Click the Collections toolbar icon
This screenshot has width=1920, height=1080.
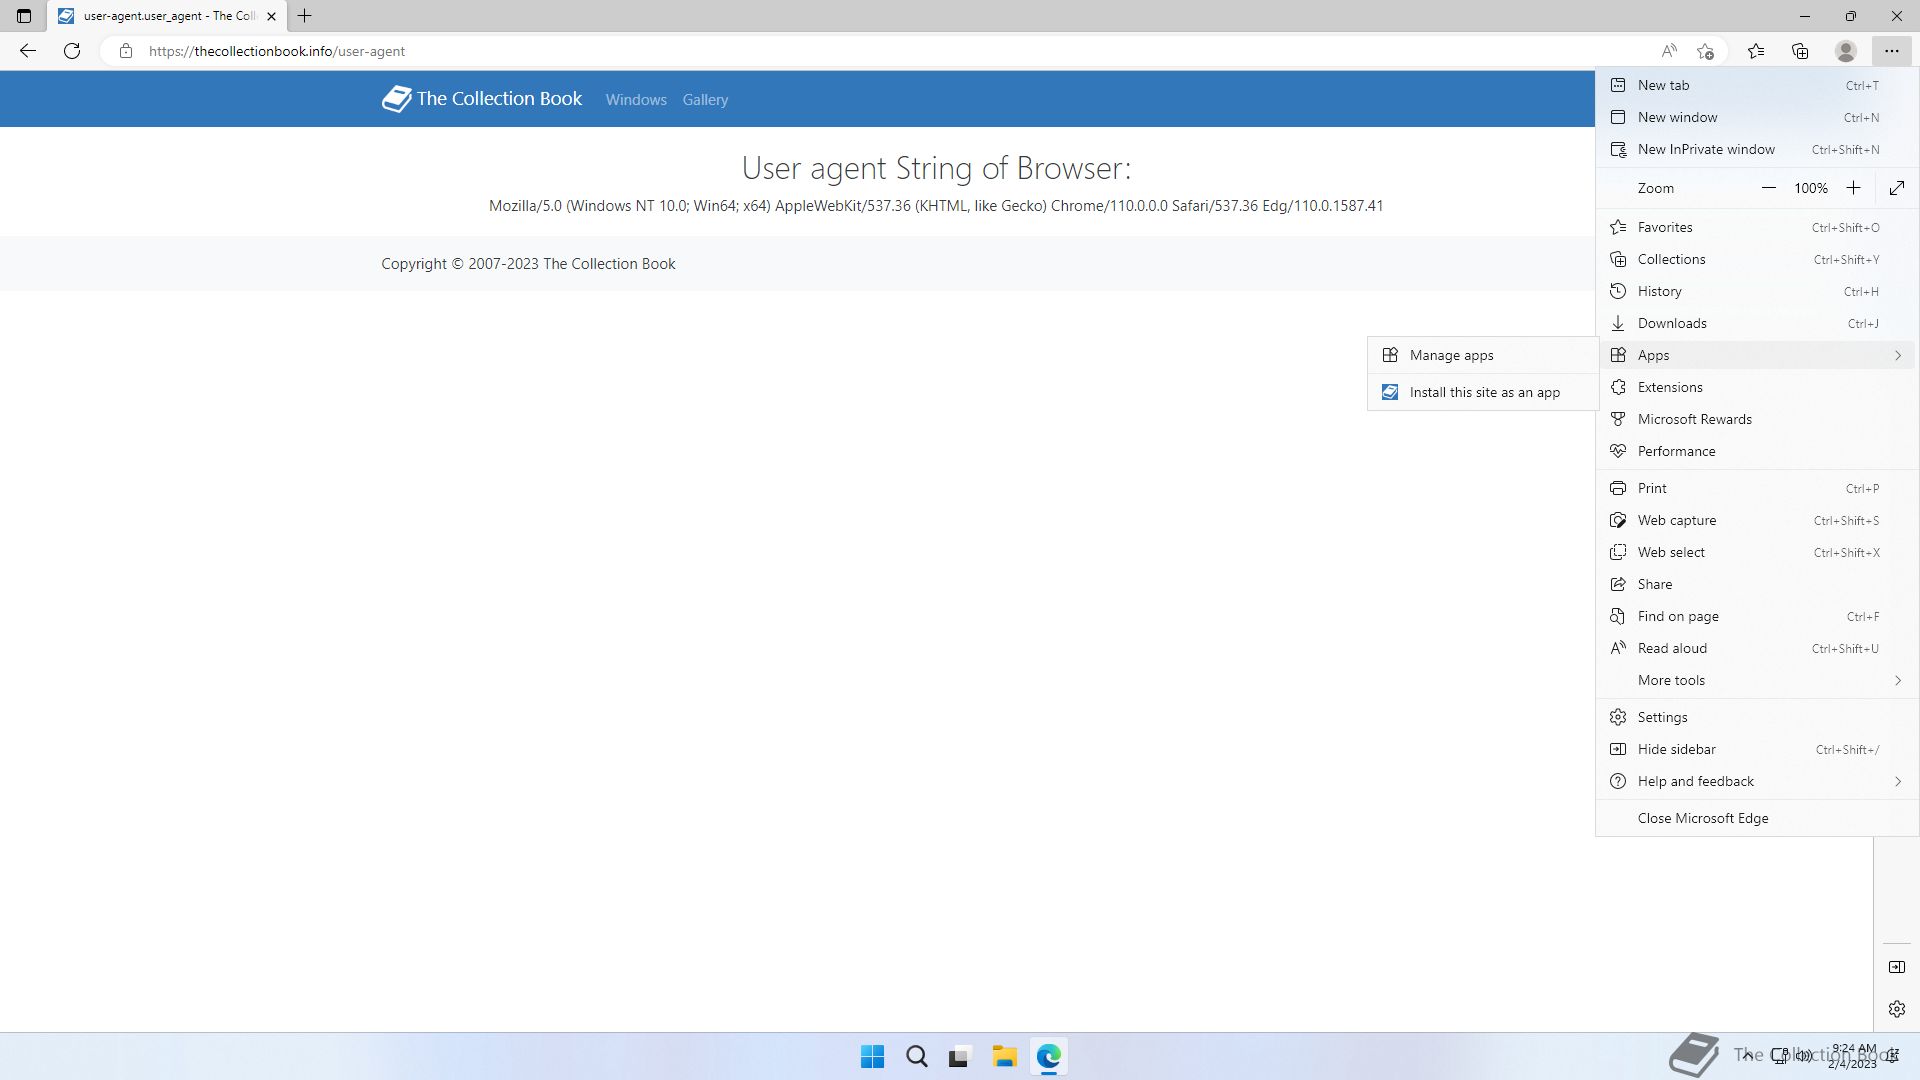(x=1800, y=51)
